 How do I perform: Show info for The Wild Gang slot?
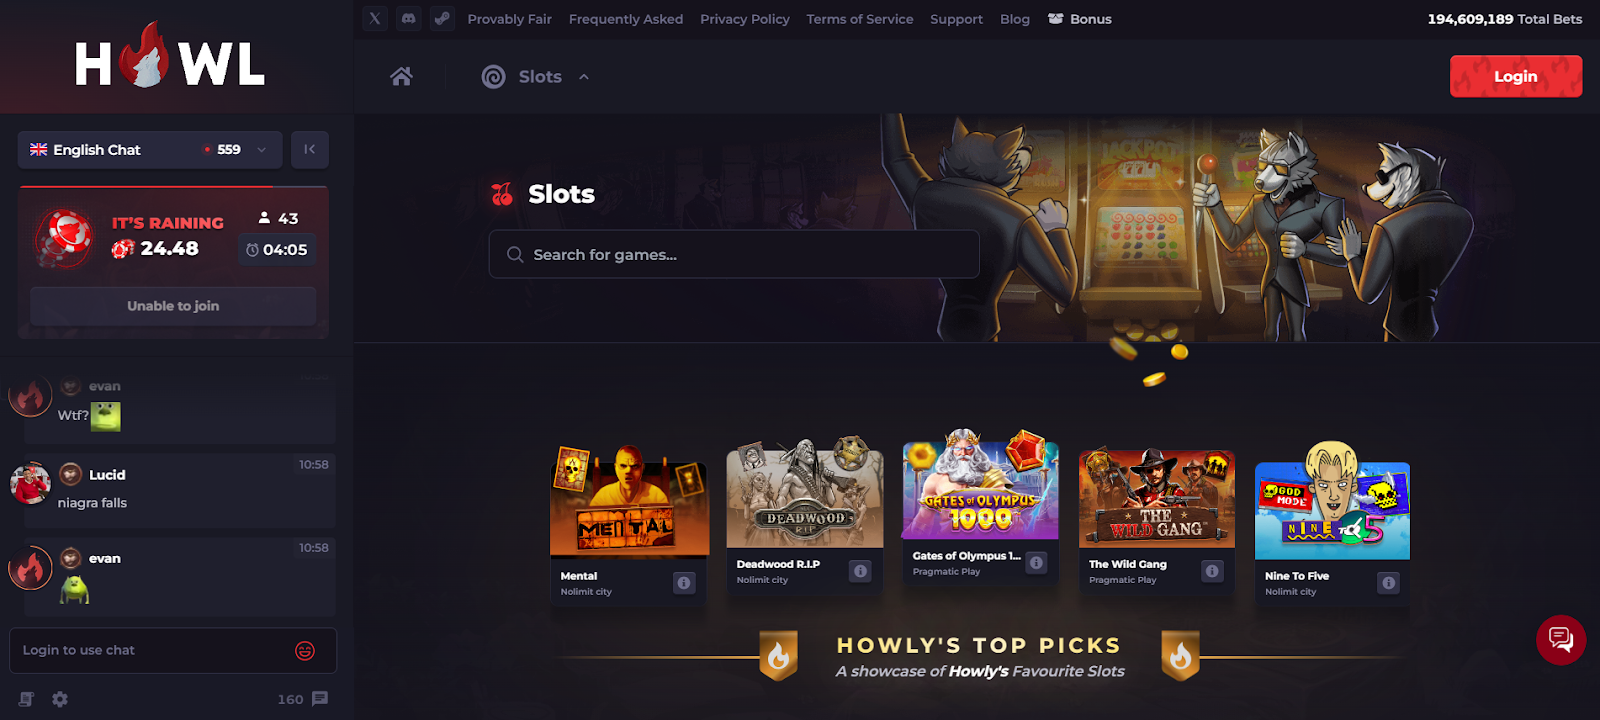[x=1212, y=571]
